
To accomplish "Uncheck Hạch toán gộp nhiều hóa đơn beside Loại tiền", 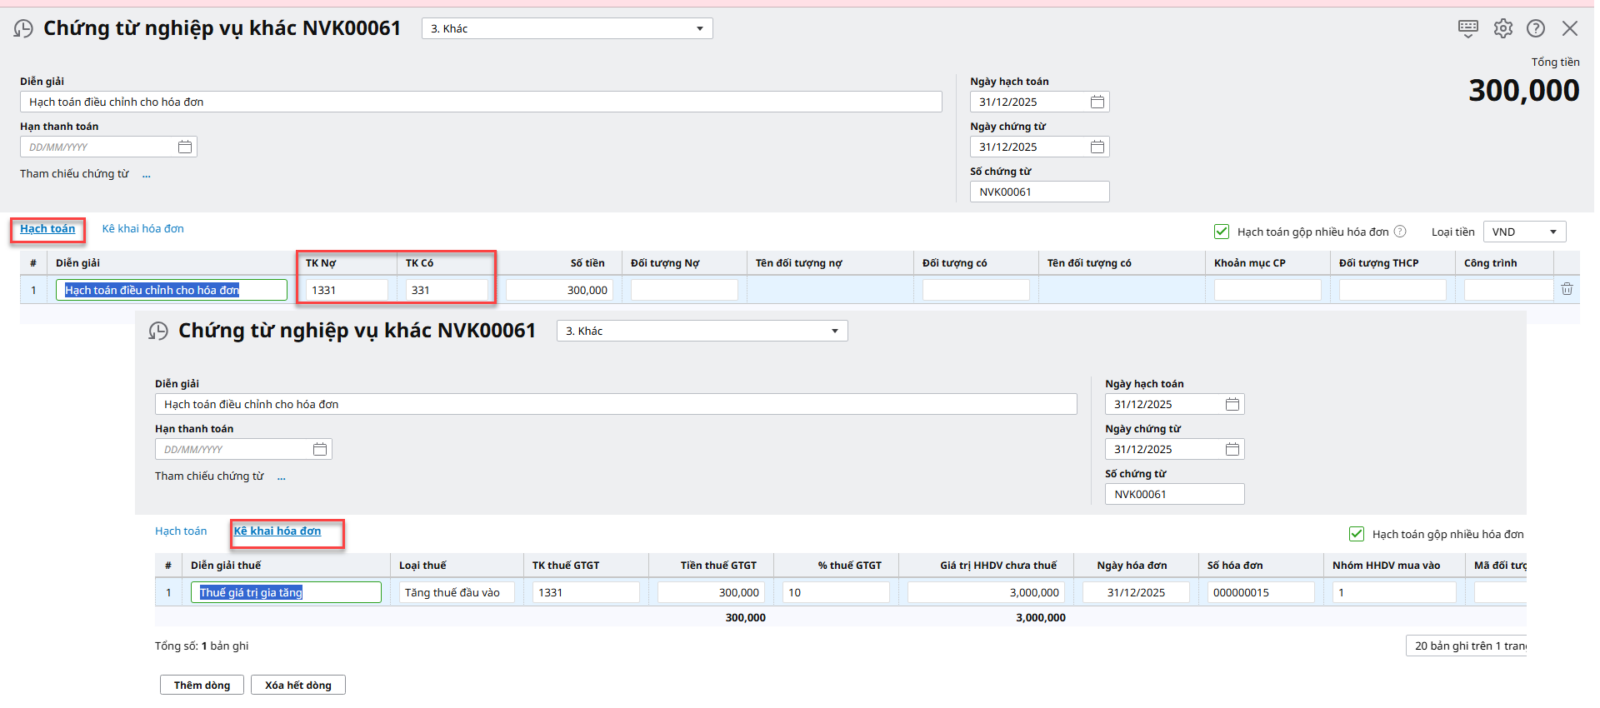I will (1221, 231).
